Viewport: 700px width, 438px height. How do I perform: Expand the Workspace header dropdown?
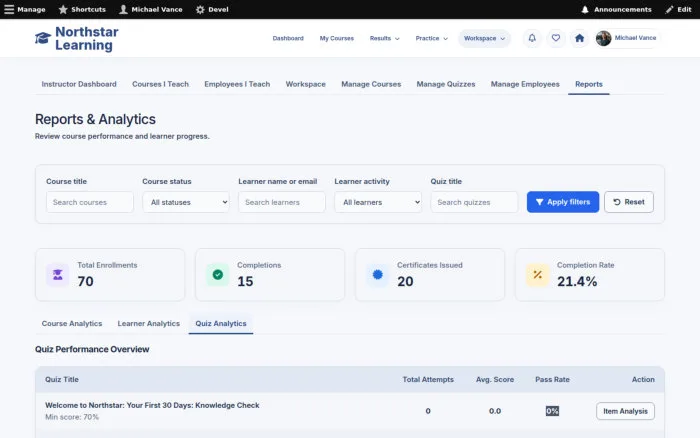(484, 38)
